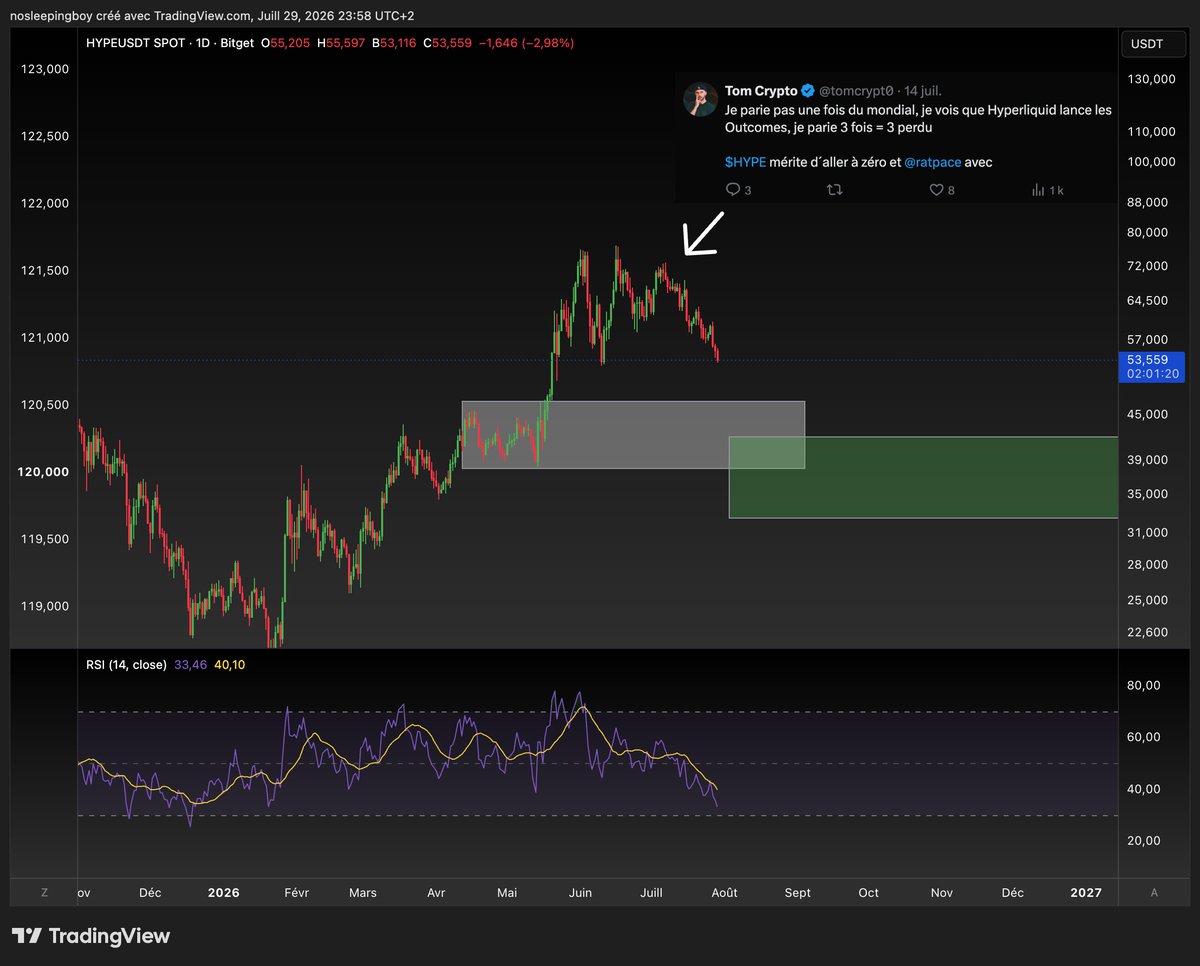
Task: Click the tweet like count 8
Action: pos(951,190)
